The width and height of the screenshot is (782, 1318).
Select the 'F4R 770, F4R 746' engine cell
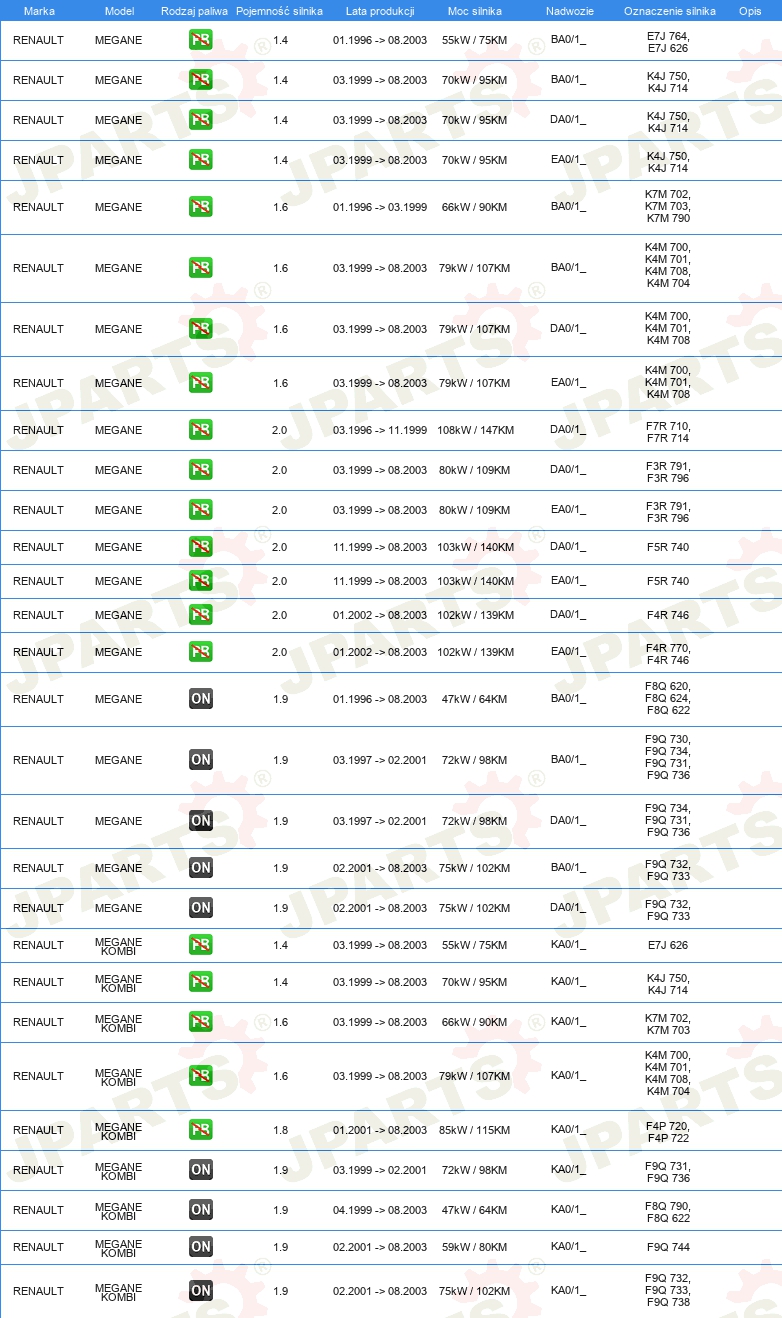click(x=668, y=652)
